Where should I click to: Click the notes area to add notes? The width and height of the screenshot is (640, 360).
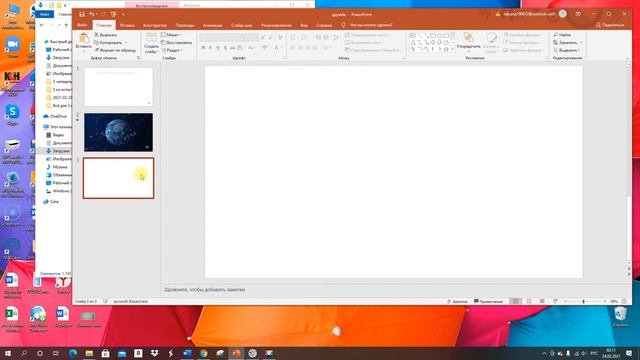(x=393, y=289)
